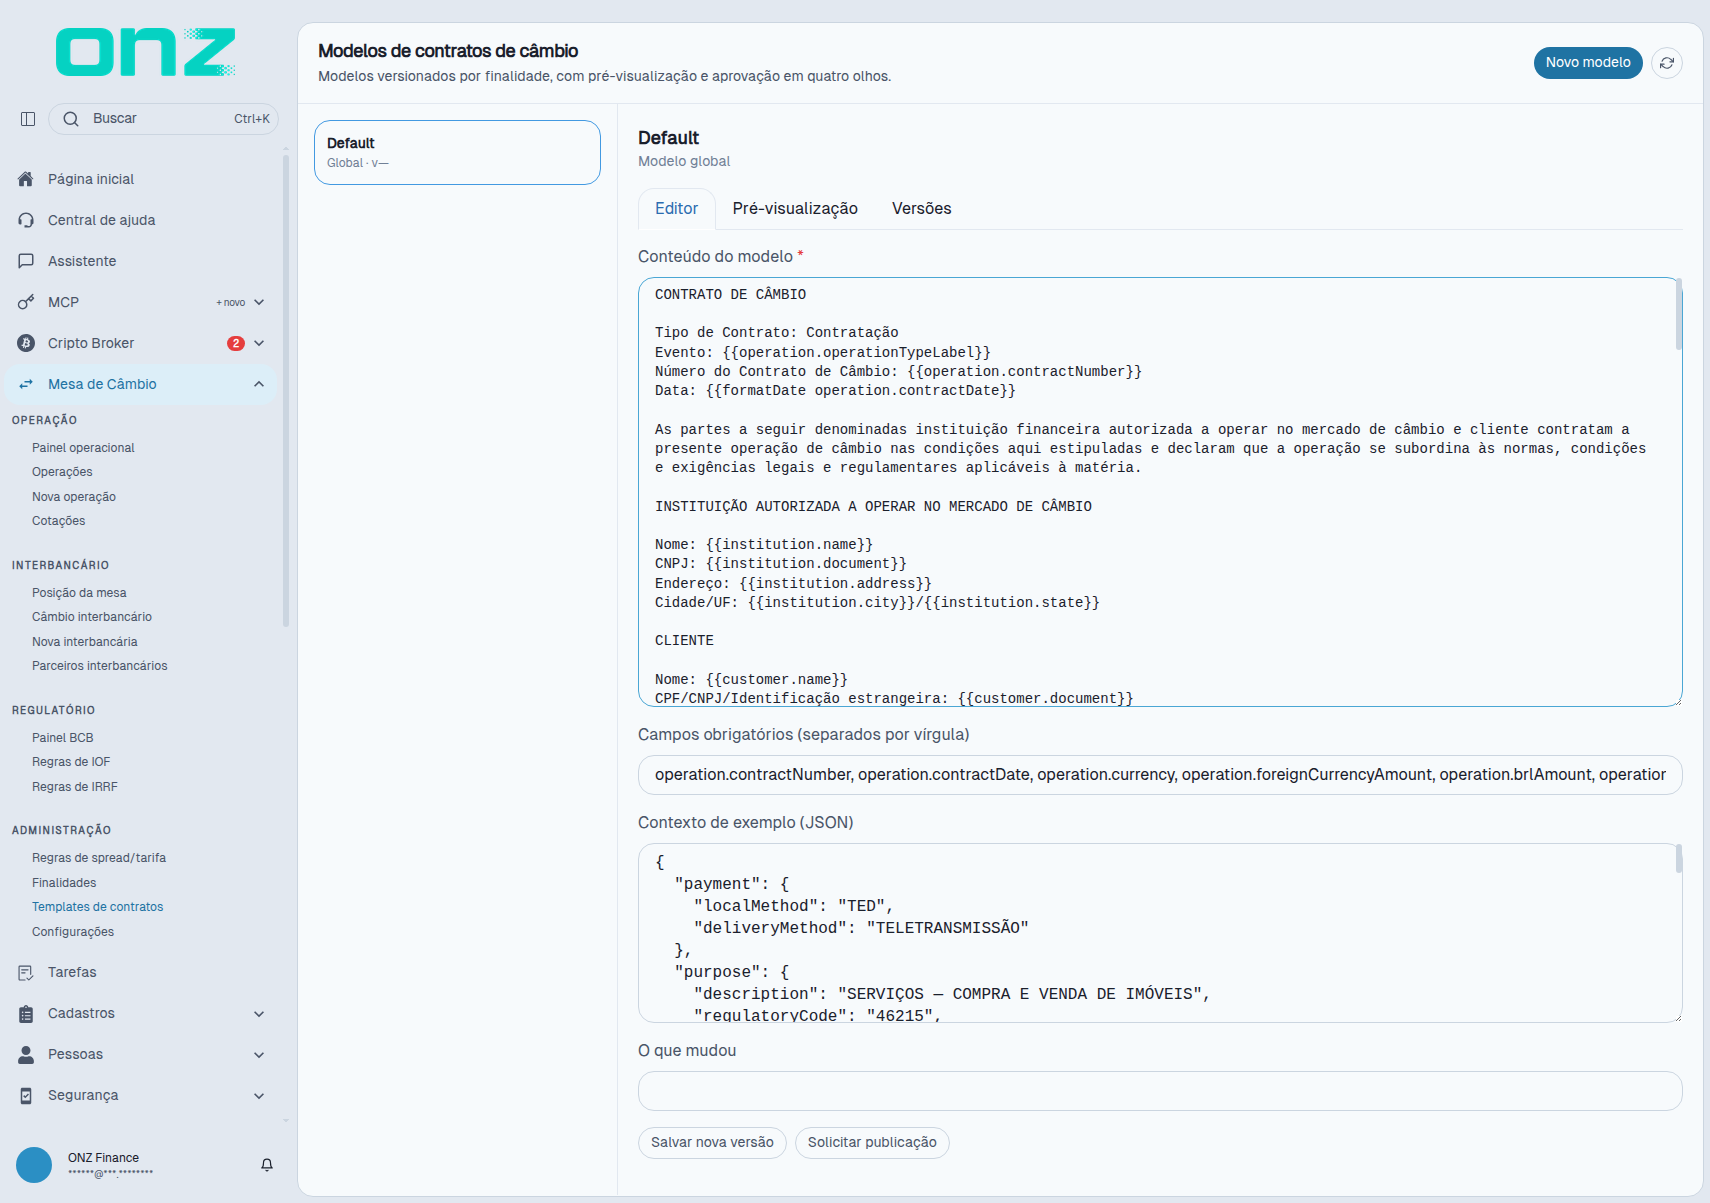Screen dimensions: 1710x1203
Task: Click the Cripto Broker bitcoin icon
Action: (x=26, y=343)
